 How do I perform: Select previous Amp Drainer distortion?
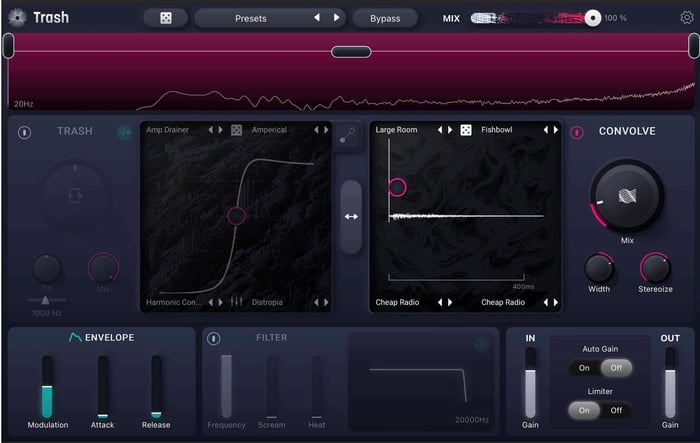(x=210, y=130)
